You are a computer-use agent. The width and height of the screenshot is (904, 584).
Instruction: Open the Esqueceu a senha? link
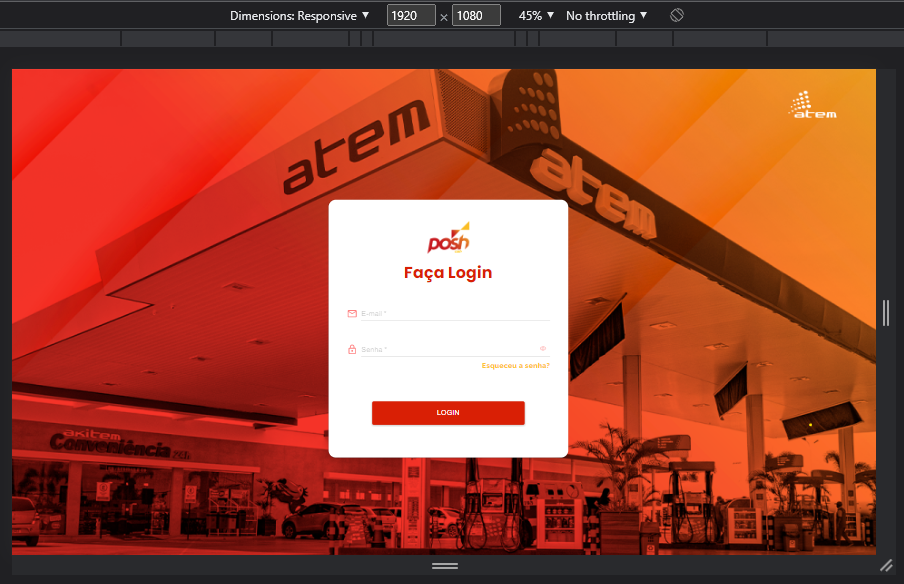coord(515,366)
